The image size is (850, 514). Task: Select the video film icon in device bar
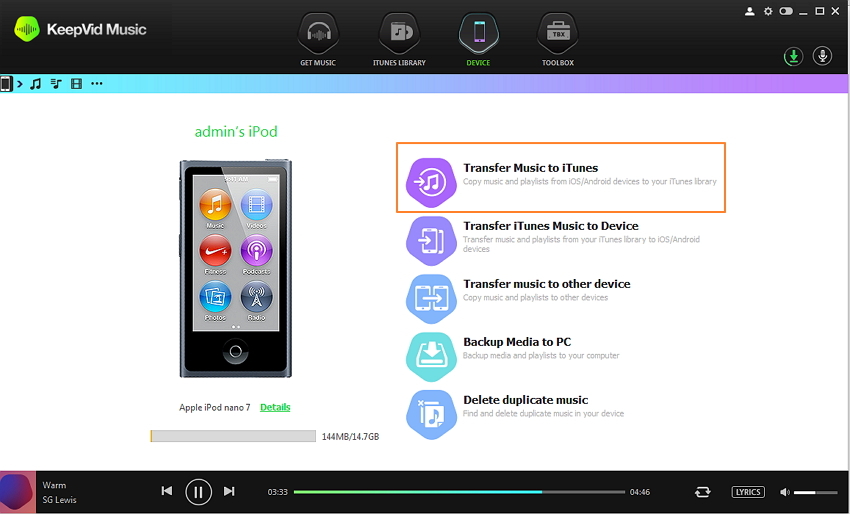[x=76, y=84]
